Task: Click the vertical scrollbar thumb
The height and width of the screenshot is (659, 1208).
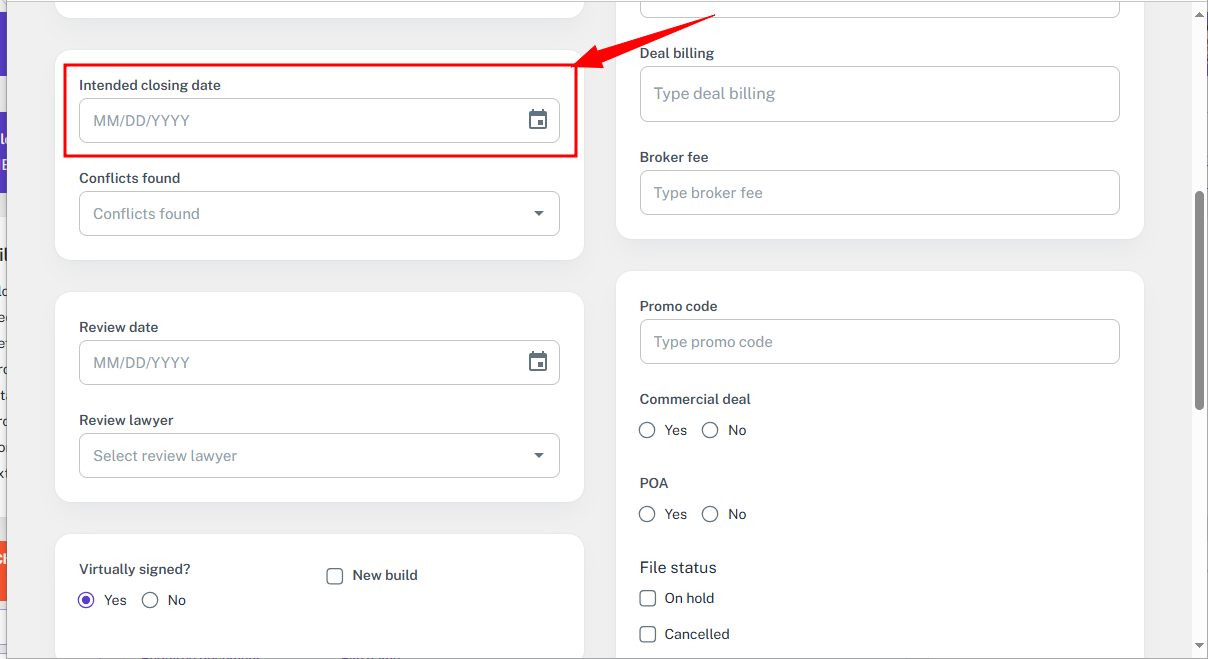Action: point(1199,300)
